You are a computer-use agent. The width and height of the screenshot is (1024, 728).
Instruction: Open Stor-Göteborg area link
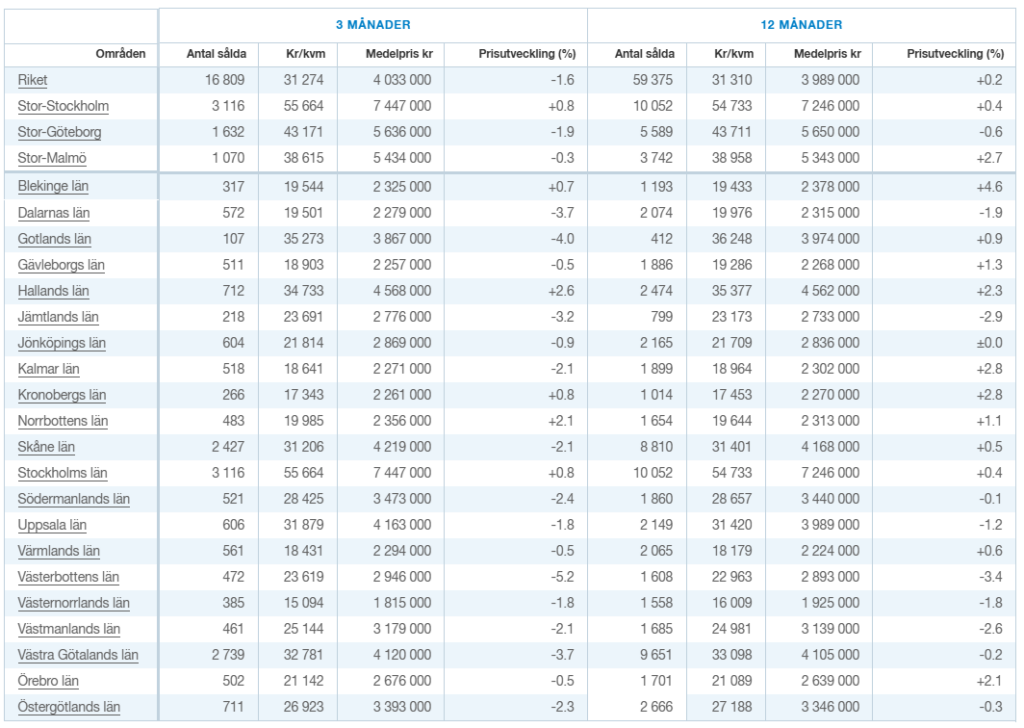point(59,132)
